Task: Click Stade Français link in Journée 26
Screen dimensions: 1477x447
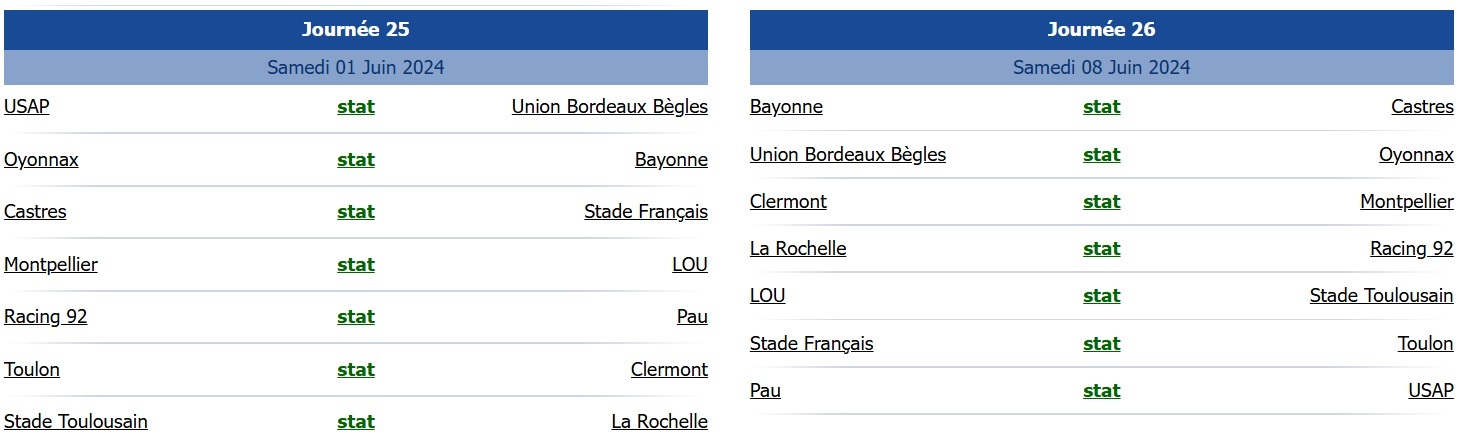Action: click(x=811, y=344)
